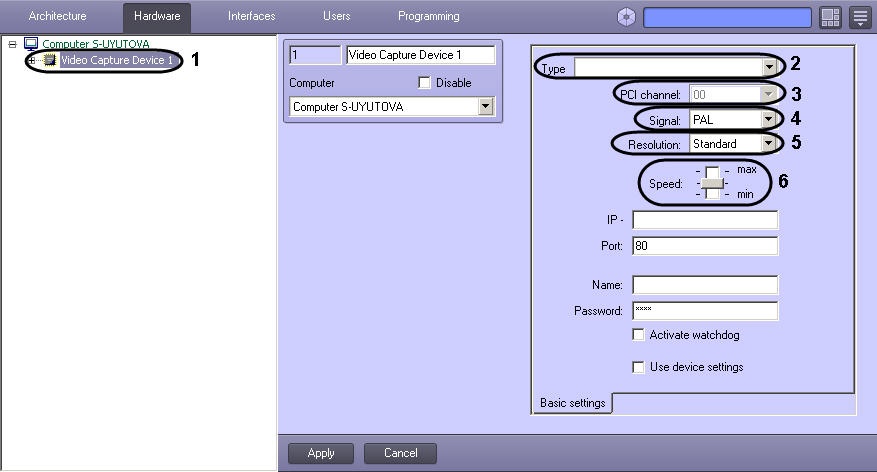Click the IP address field

[705, 220]
